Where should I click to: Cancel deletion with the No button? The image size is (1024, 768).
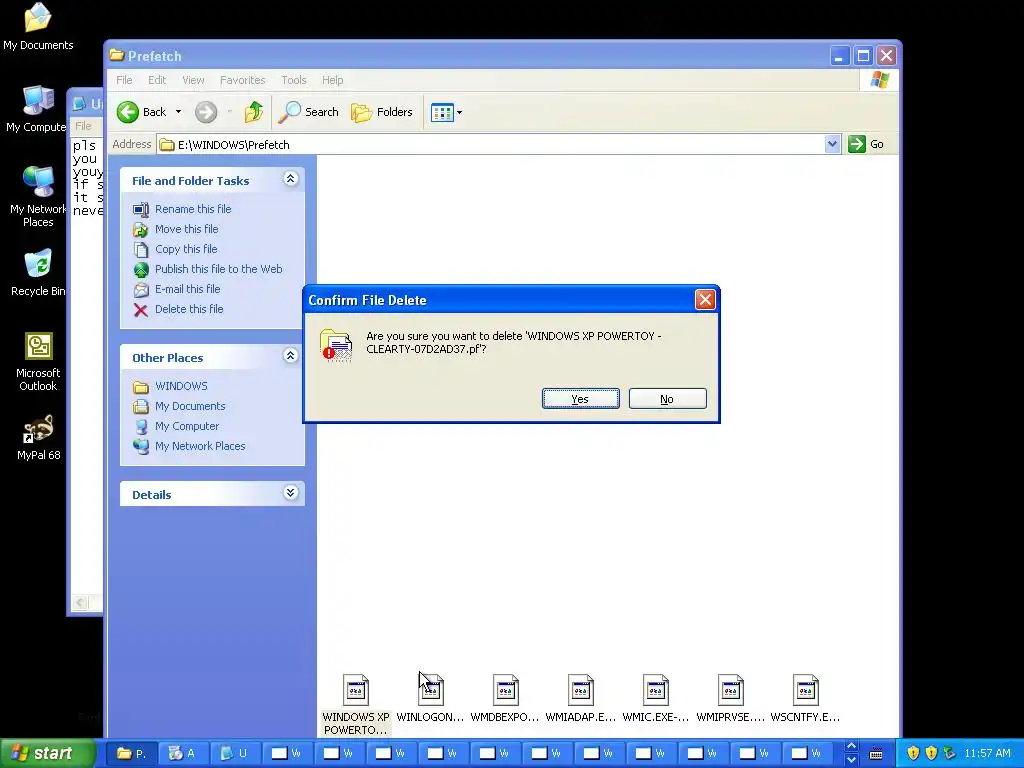[667, 399]
